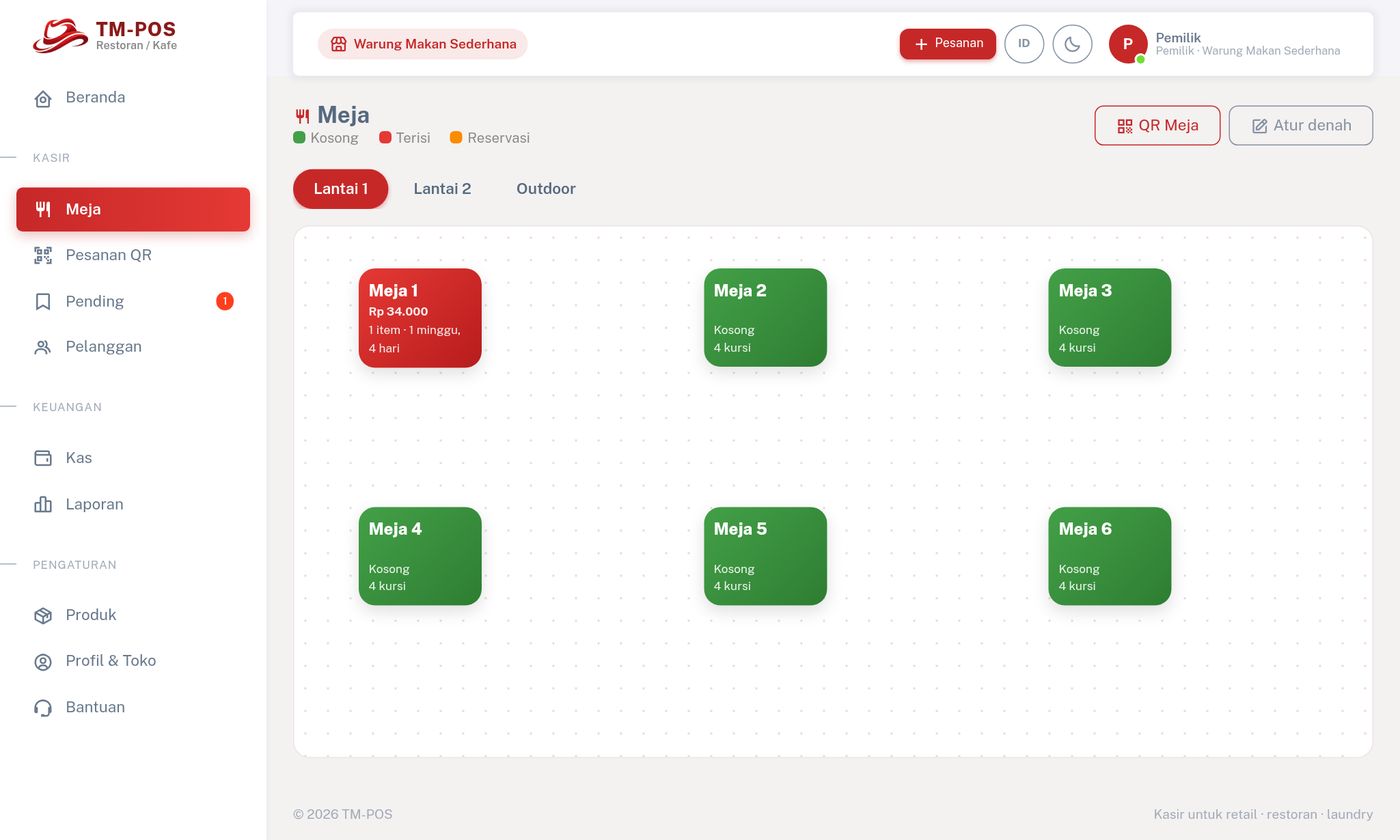The image size is (1400, 840).
Task: Open Pesanan QR in the sidebar
Action: pyautogui.click(x=133, y=255)
